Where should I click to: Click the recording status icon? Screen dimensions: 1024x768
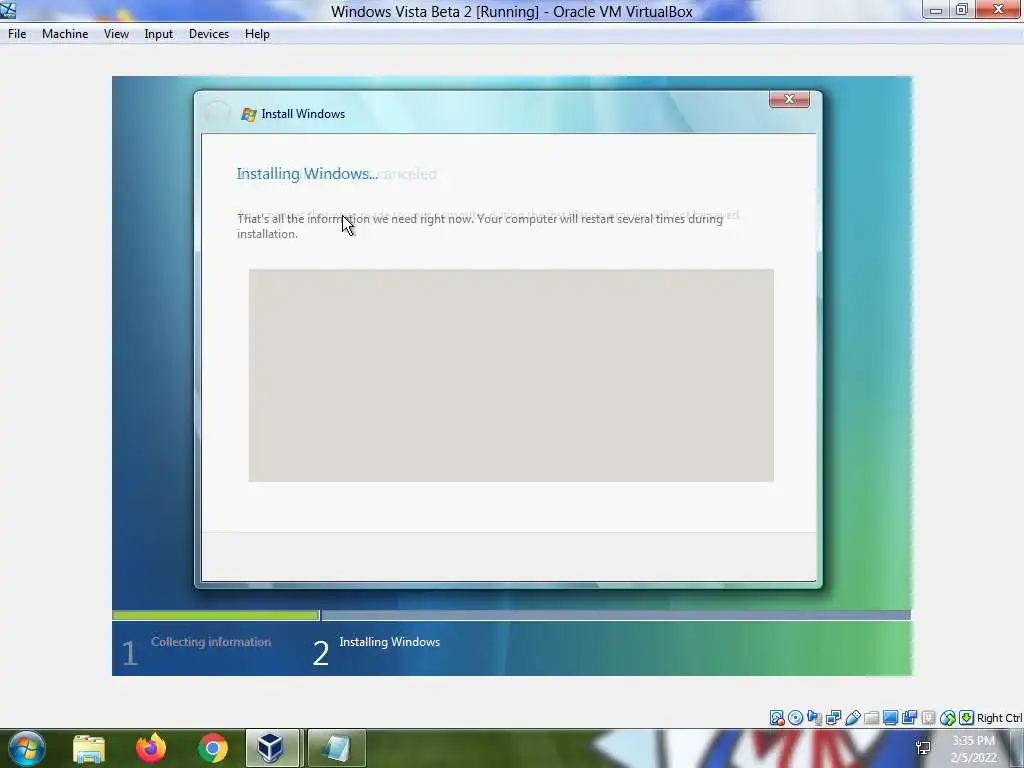[x=909, y=718]
